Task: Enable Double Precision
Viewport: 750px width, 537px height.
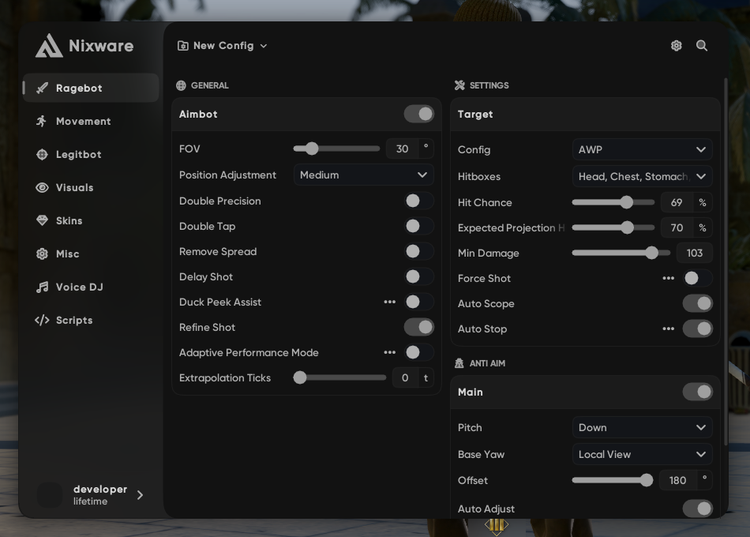Action: (x=419, y=201)
